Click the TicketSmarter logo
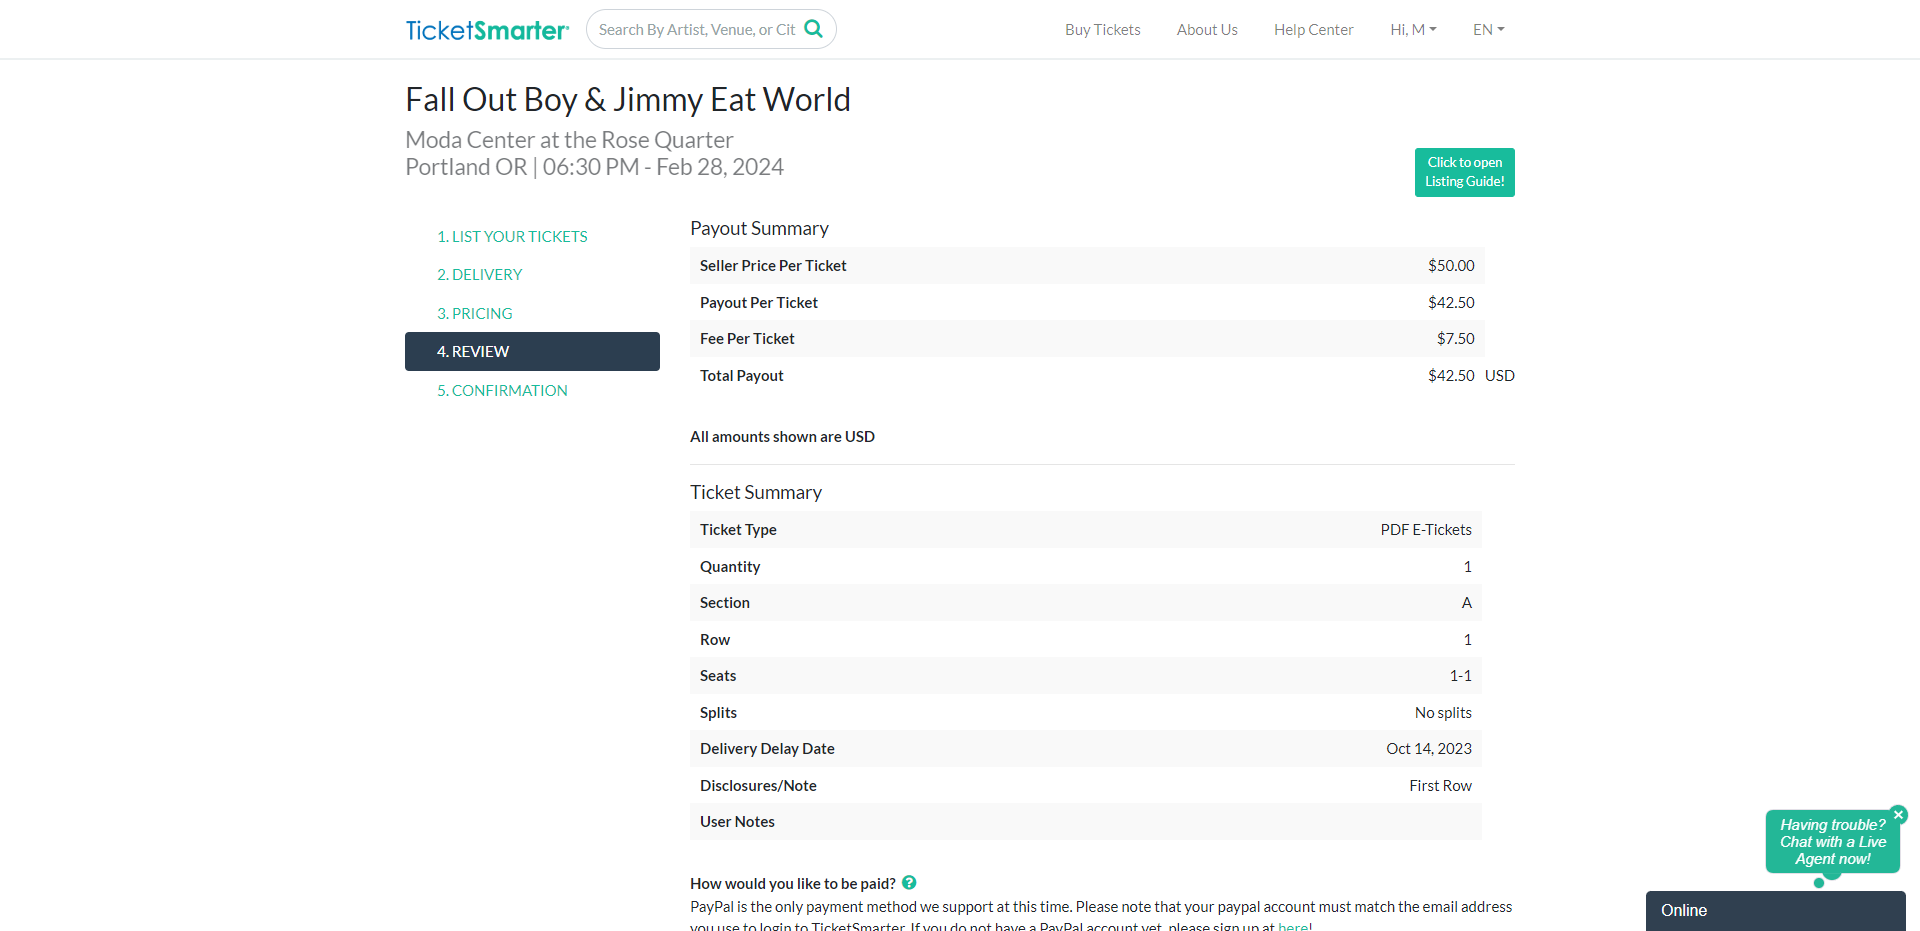The image size is (1920, 931). 487,30
